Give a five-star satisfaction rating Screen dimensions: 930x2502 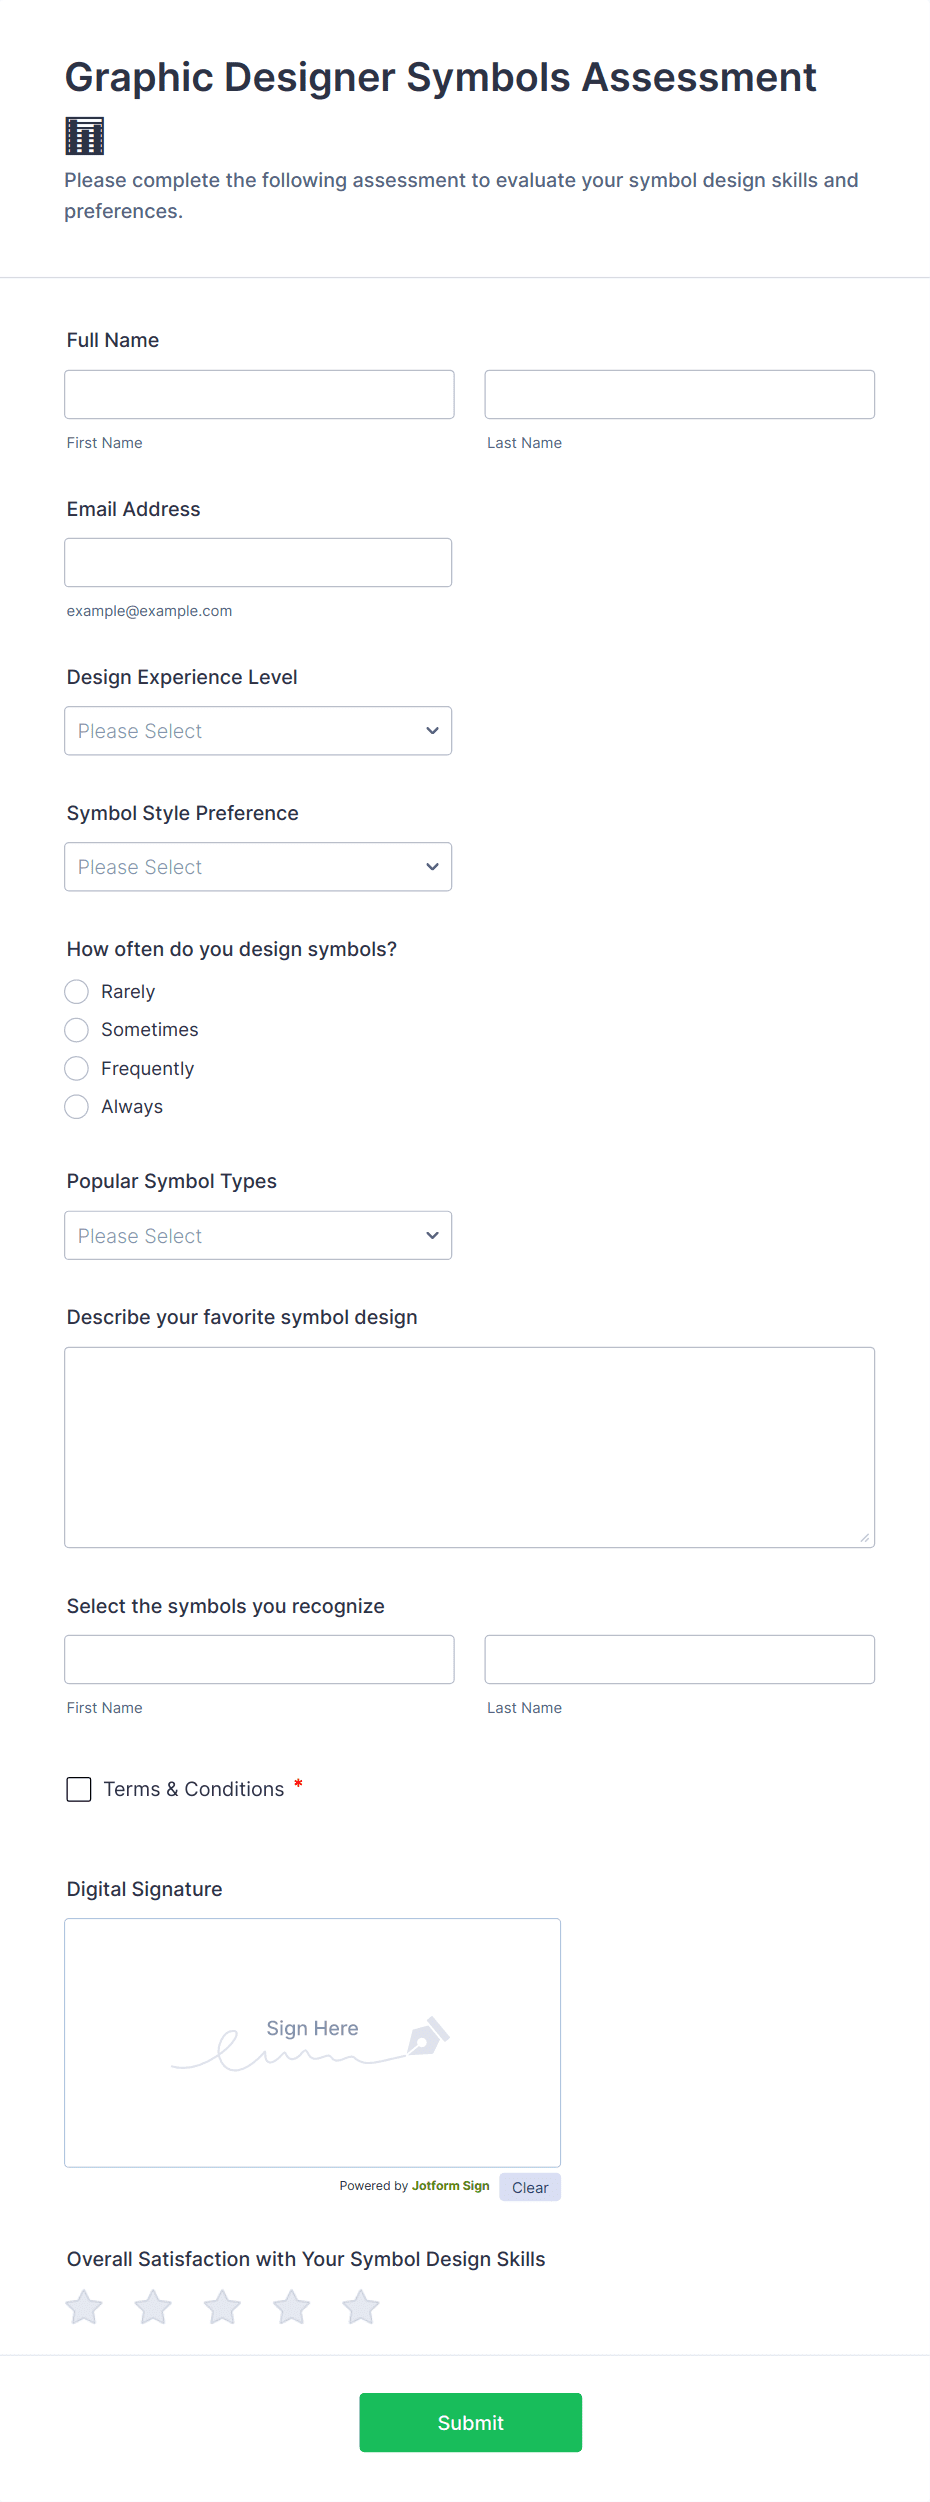[x=360, y=2307]
